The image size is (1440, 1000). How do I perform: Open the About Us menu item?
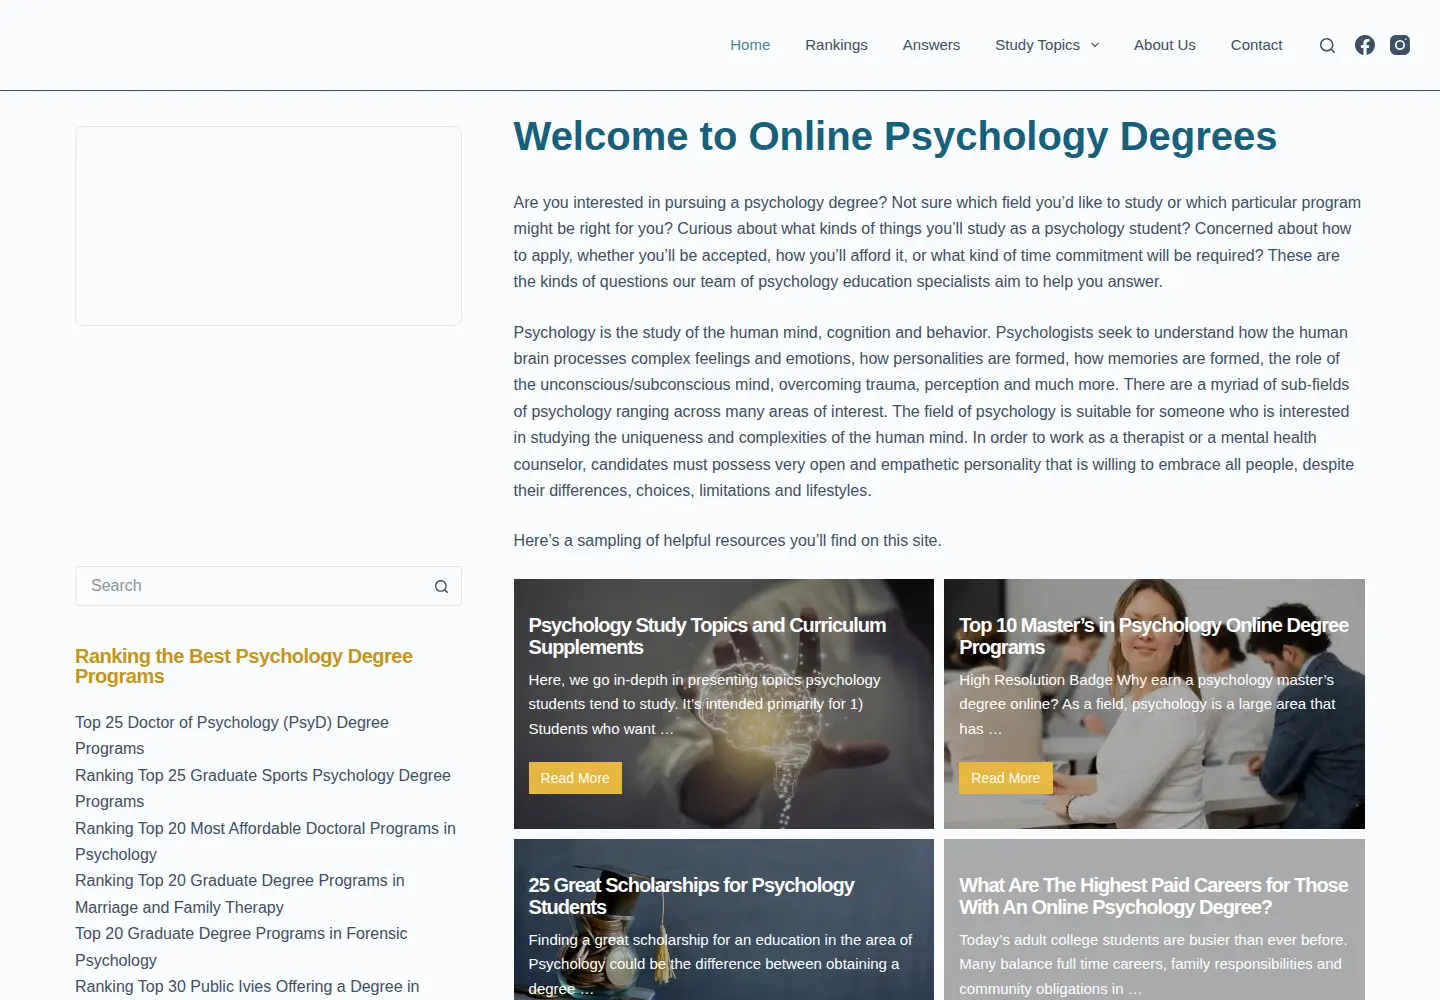point(1164,45)
